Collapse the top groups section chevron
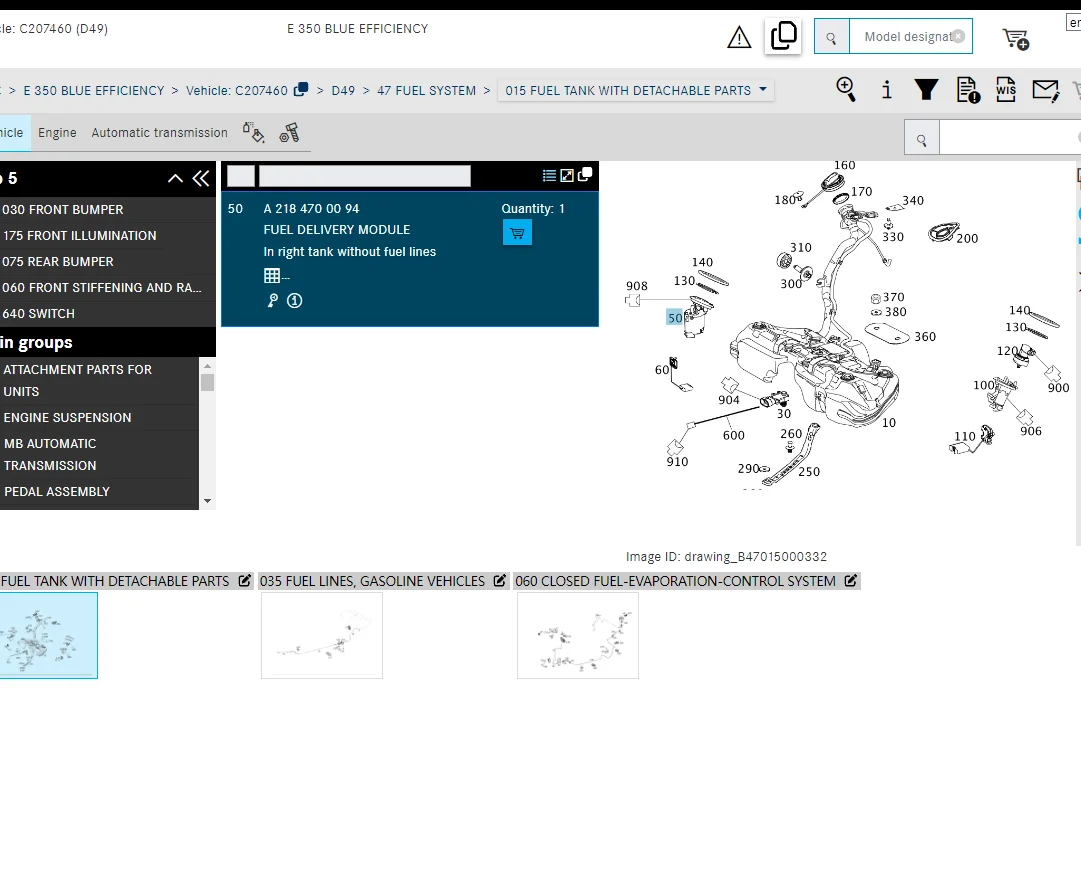Screen dimensions: 1081x879 175,179
